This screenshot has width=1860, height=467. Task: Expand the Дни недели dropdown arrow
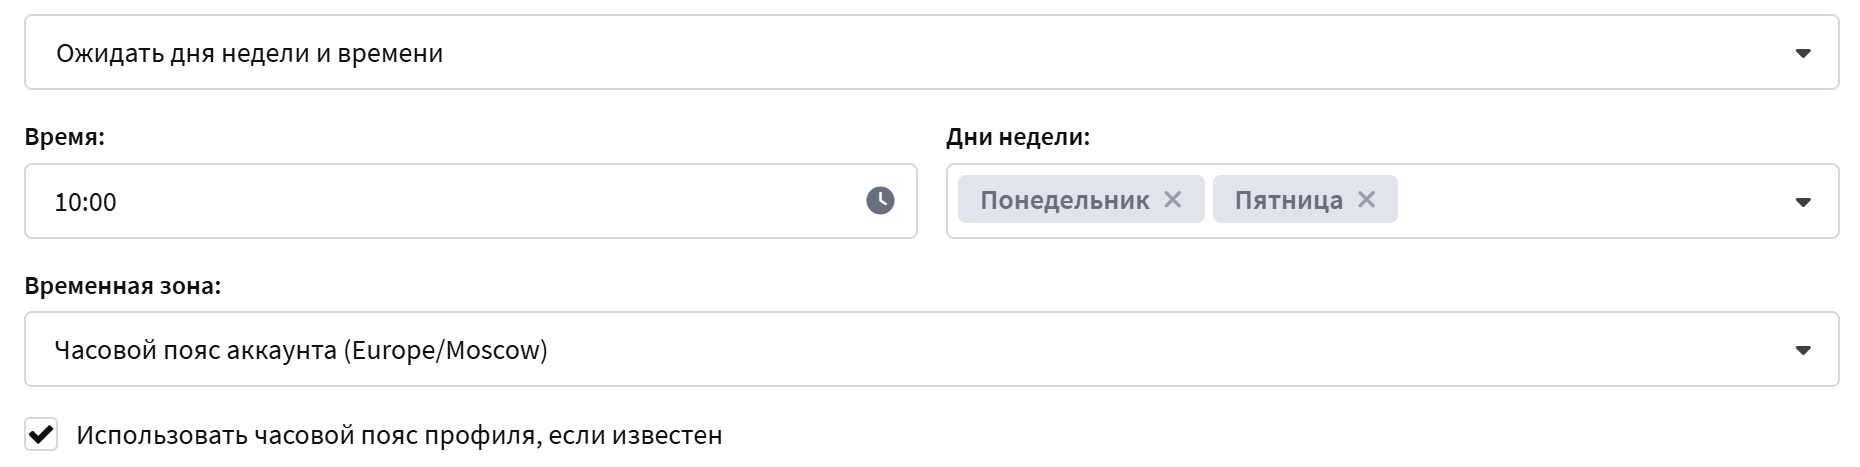pos(1803,202)
